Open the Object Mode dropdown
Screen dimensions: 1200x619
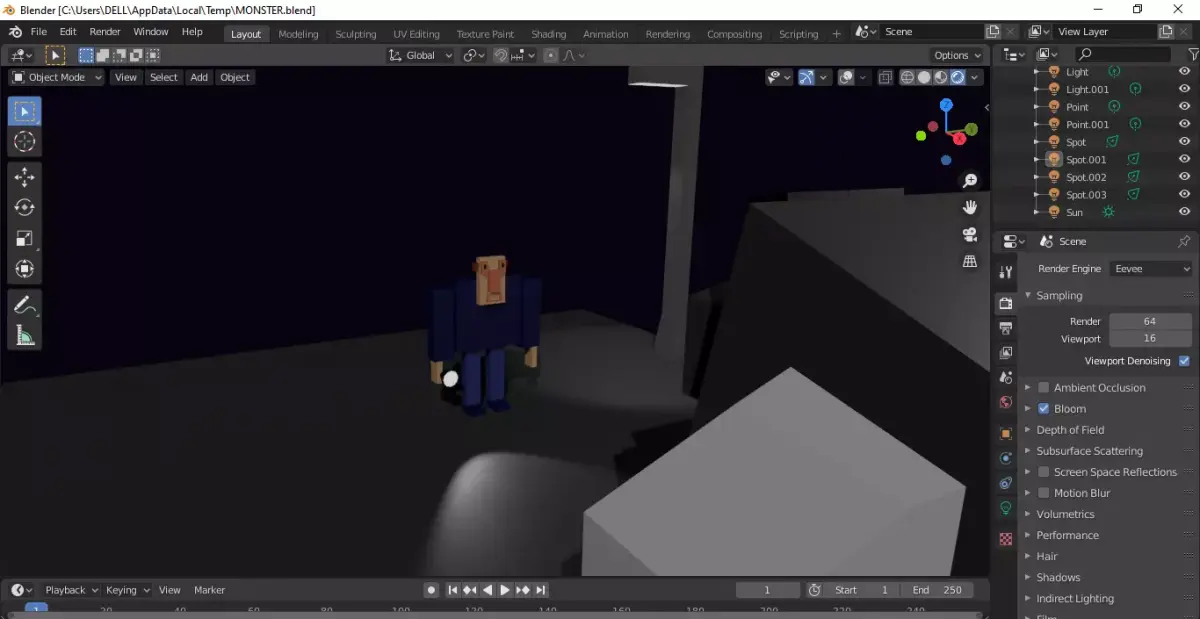57,77
